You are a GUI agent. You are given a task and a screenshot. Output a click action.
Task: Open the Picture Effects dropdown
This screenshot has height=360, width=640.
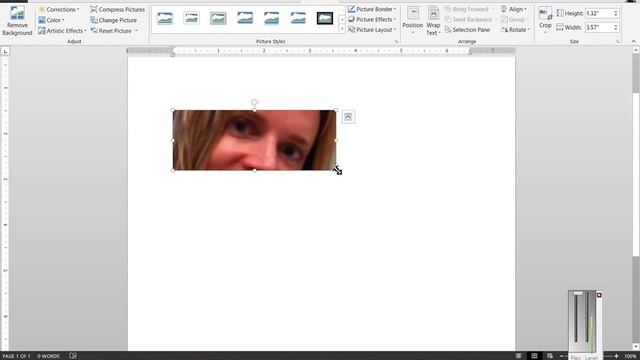[x=372, y=19]
